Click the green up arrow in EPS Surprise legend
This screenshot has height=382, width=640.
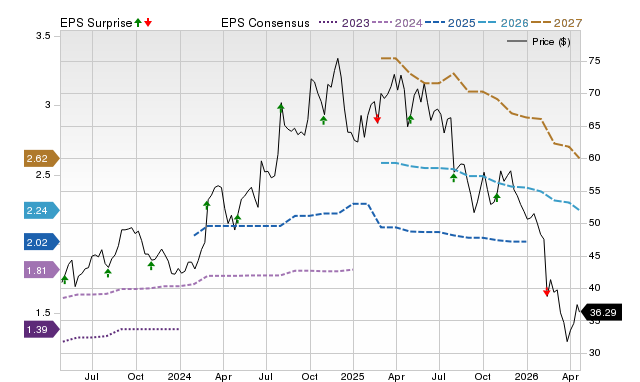point(138,22)
